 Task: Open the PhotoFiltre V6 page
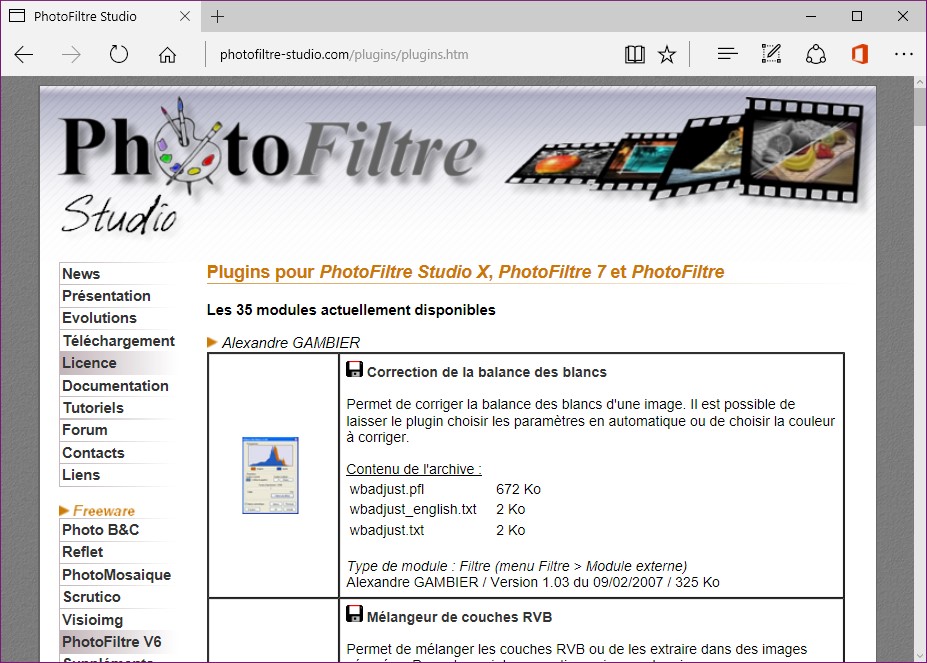pos(112,641)
